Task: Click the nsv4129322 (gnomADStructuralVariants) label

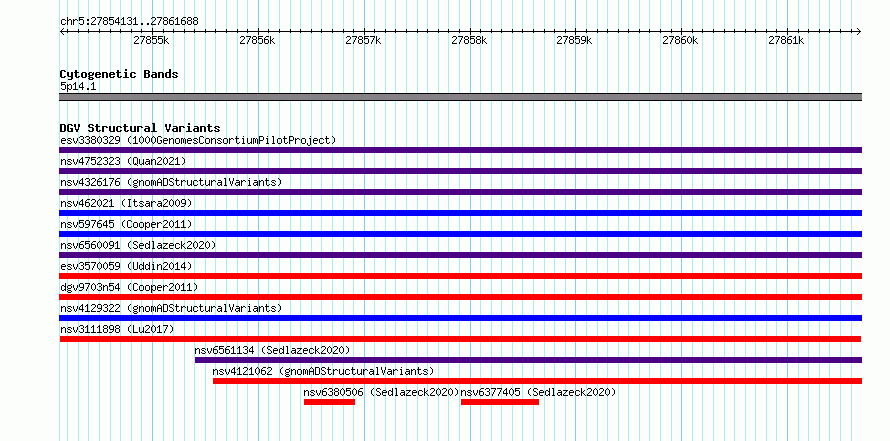Action: (x=171, y=308)
